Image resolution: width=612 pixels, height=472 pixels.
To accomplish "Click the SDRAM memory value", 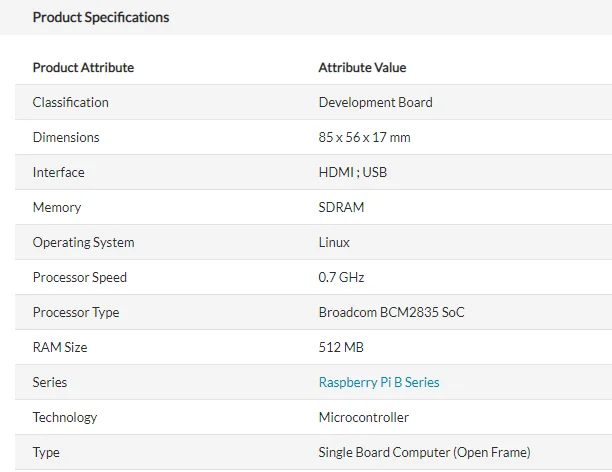I will 341,207.
